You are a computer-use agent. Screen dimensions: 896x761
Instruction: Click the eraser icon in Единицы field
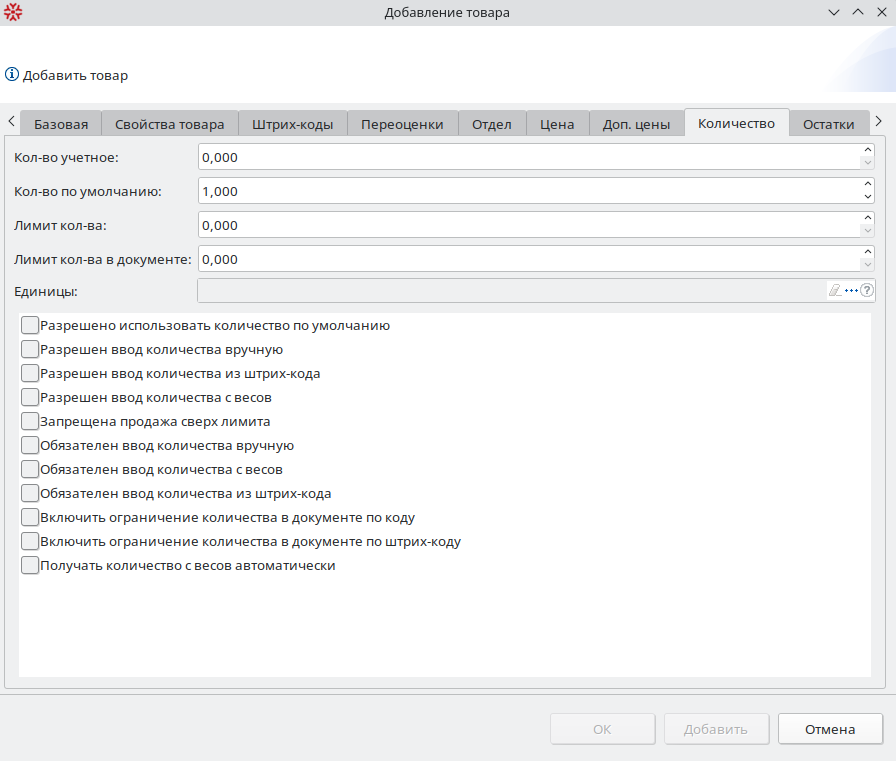click(835, 290)
